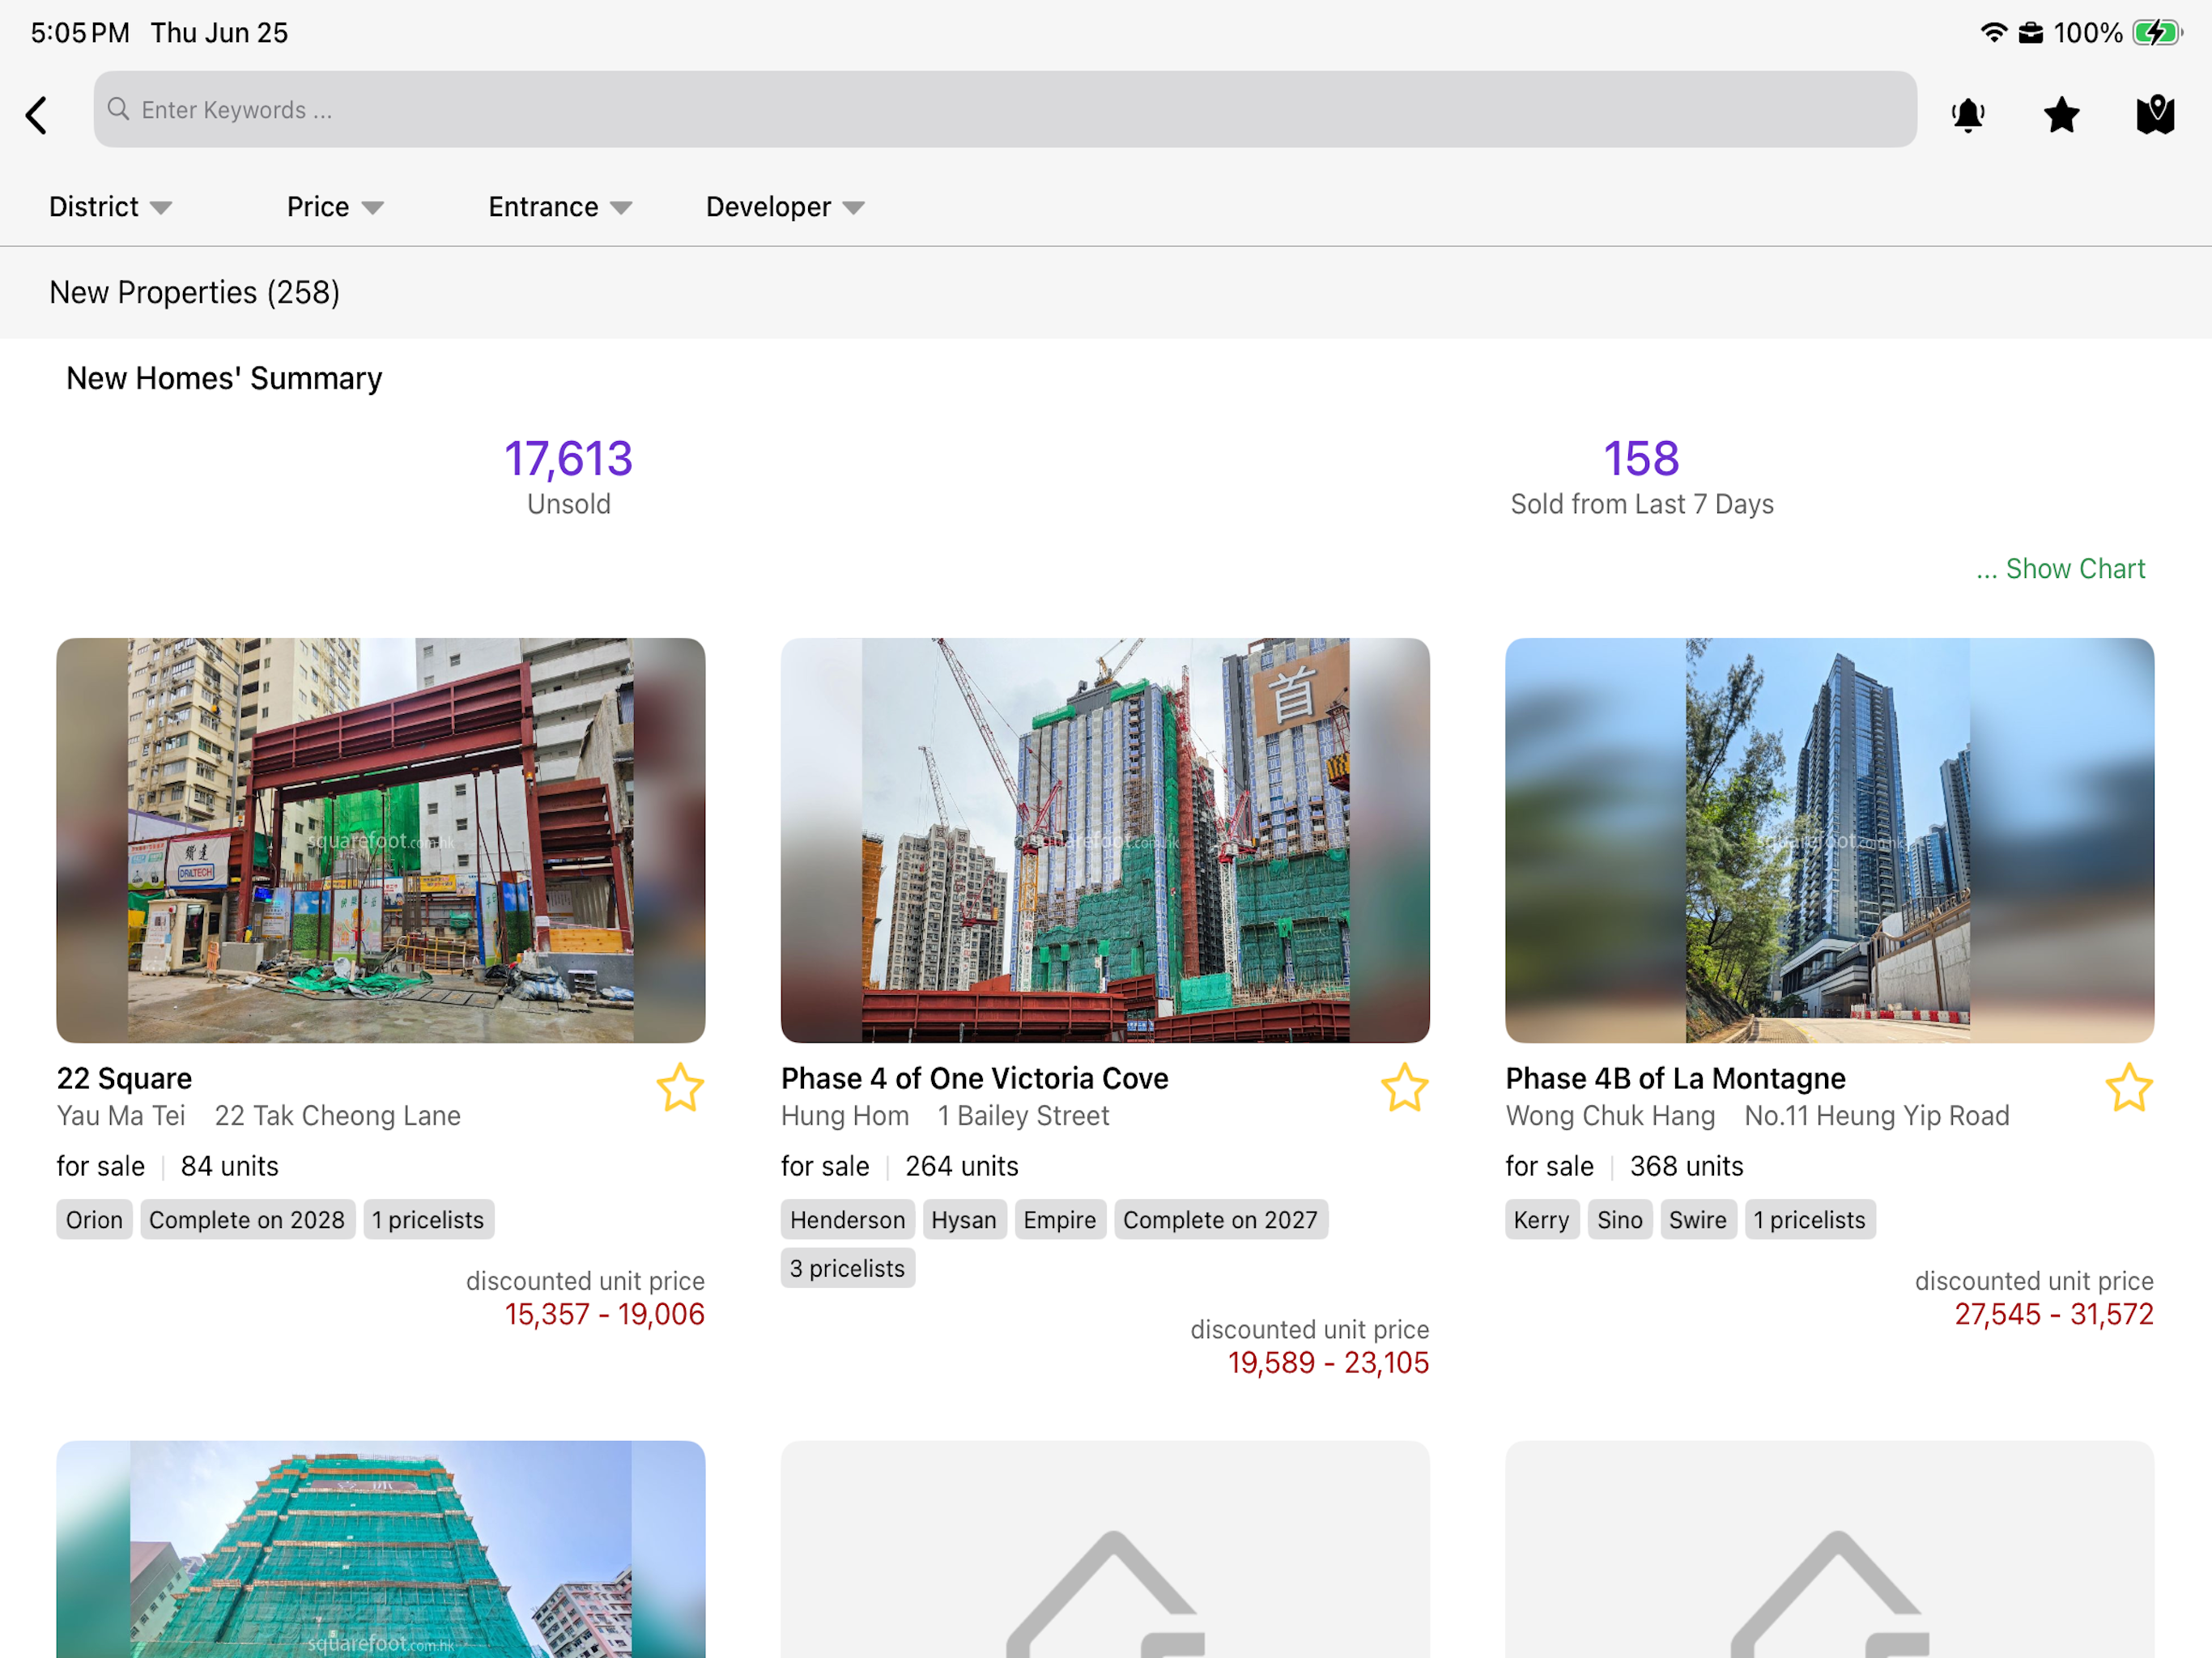Open favorites with the black star icon

[x=2062, y=115]
